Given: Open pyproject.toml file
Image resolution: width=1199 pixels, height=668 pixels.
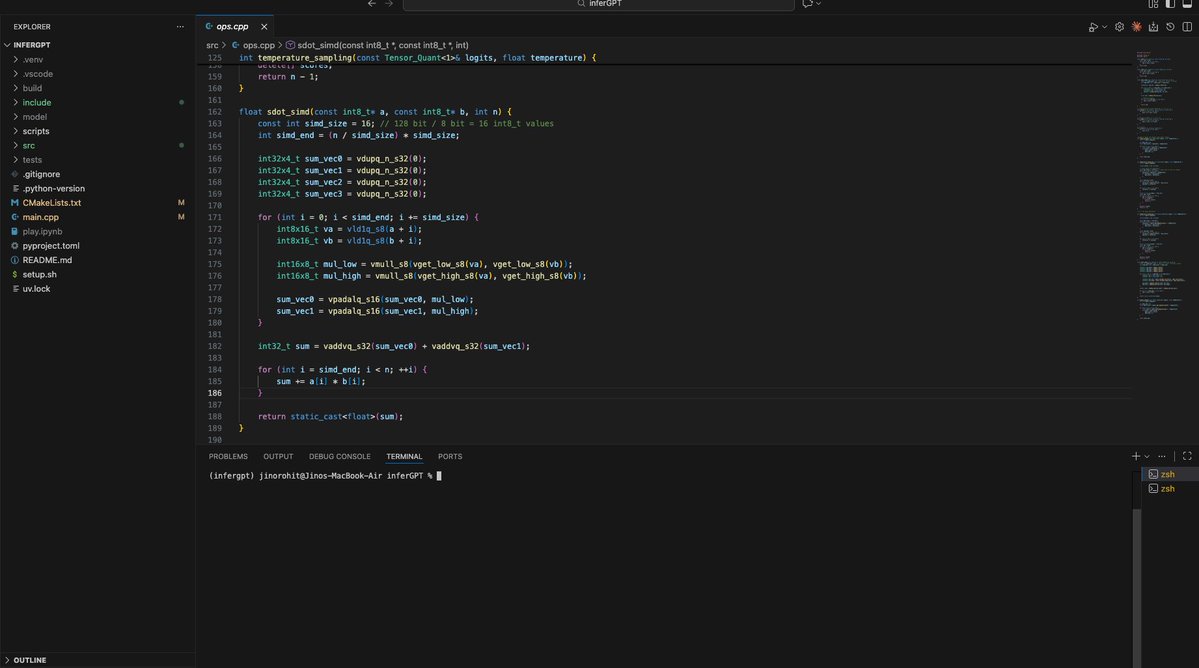Looking at the screenshot, I should tap(98, 246).
